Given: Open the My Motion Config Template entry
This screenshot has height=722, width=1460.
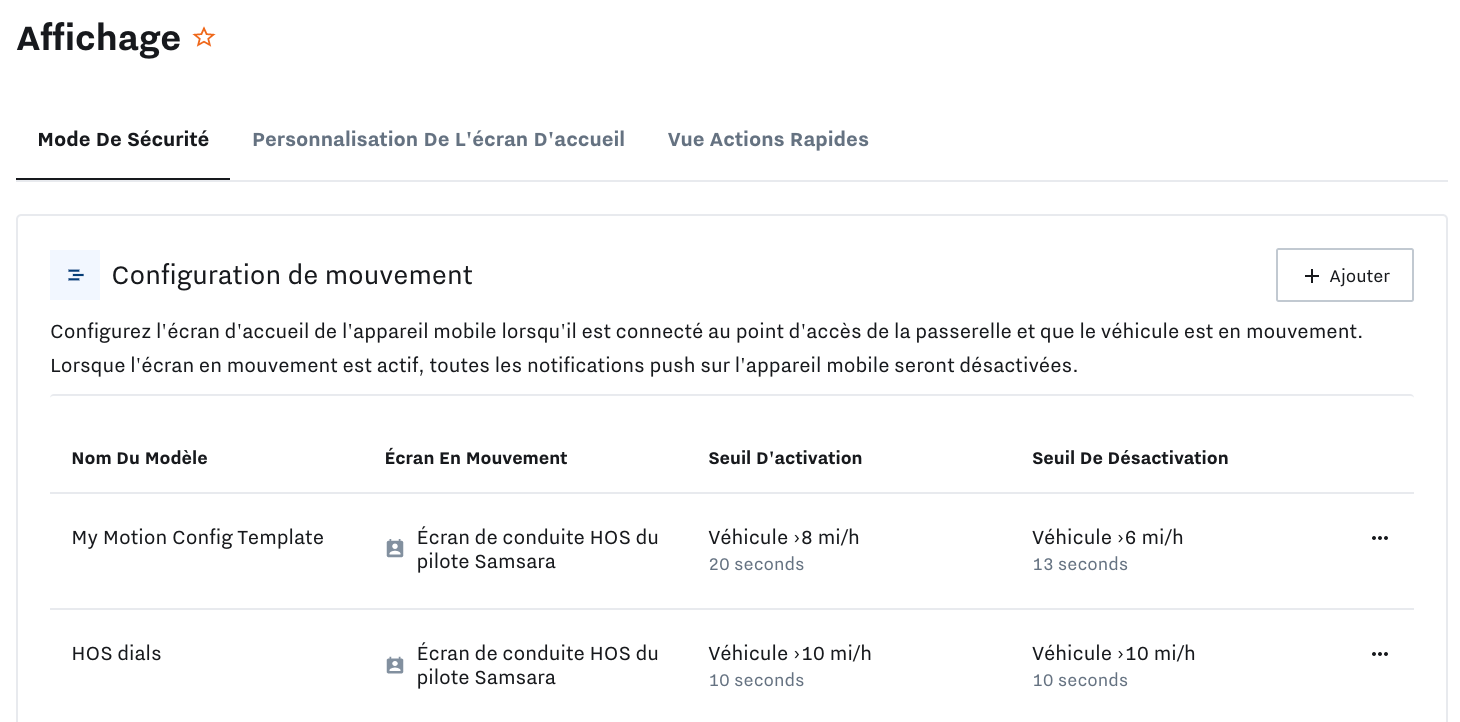Looking at the screenshot, I should 197,537.
